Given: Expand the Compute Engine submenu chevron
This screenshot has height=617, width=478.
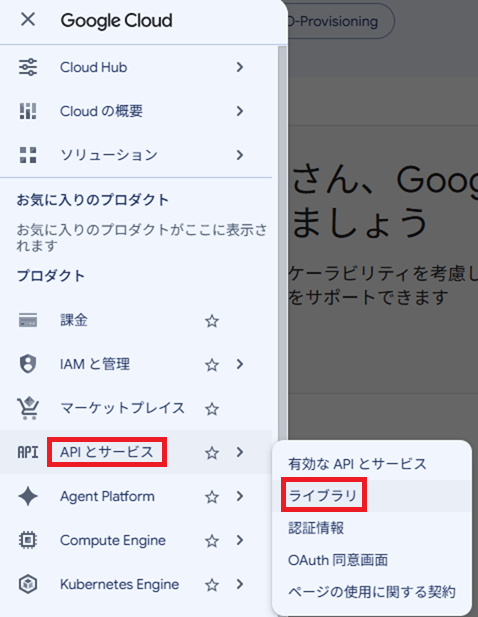Looking at the screenshot, I should click(x=240, y=540).
